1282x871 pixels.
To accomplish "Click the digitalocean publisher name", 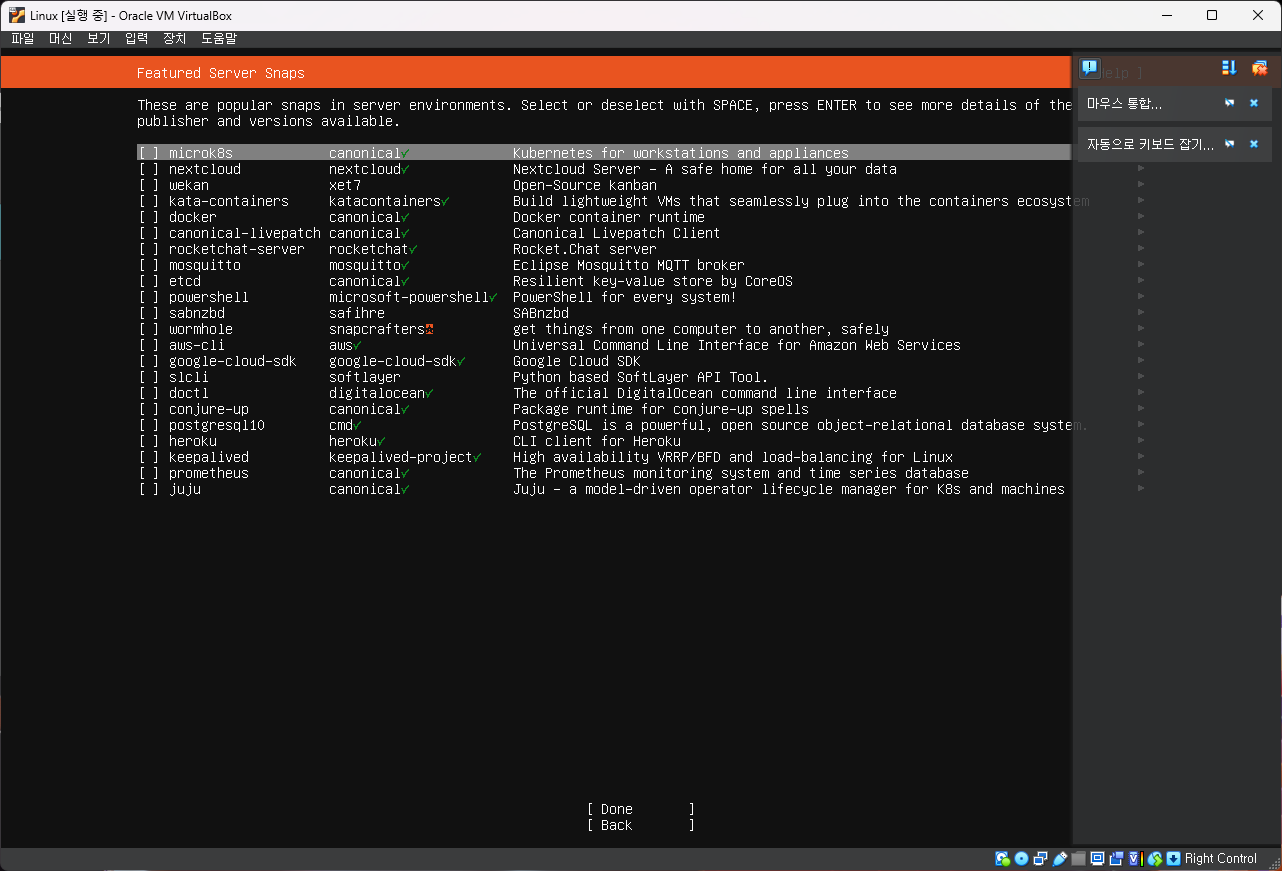I will click(377, 393).
